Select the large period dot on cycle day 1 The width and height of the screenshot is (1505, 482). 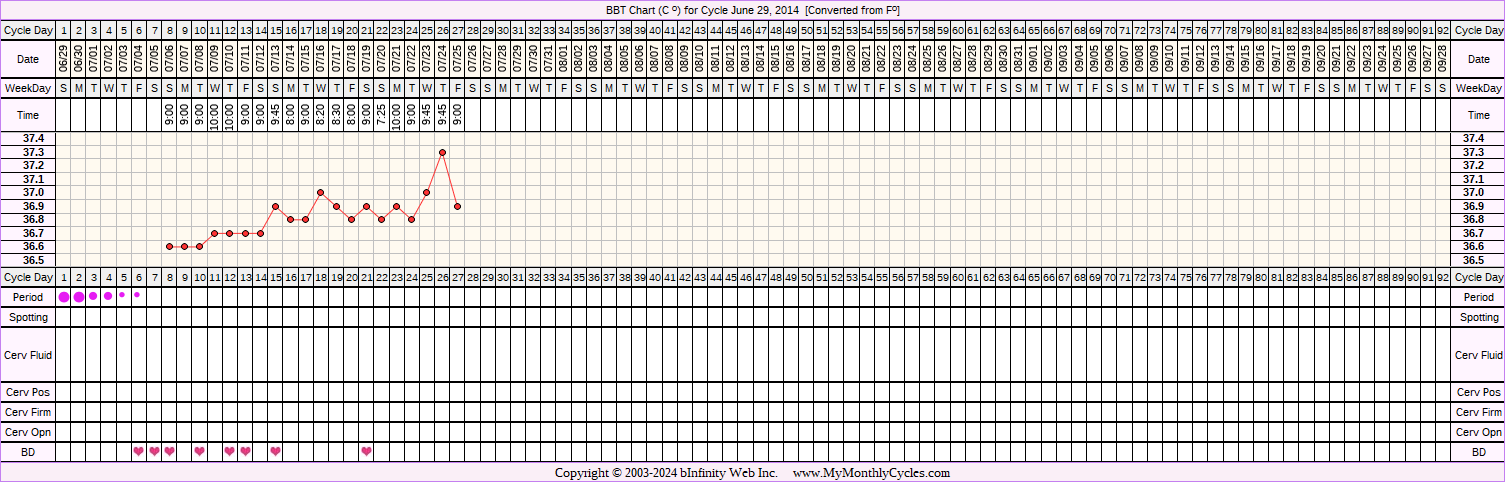64,297
